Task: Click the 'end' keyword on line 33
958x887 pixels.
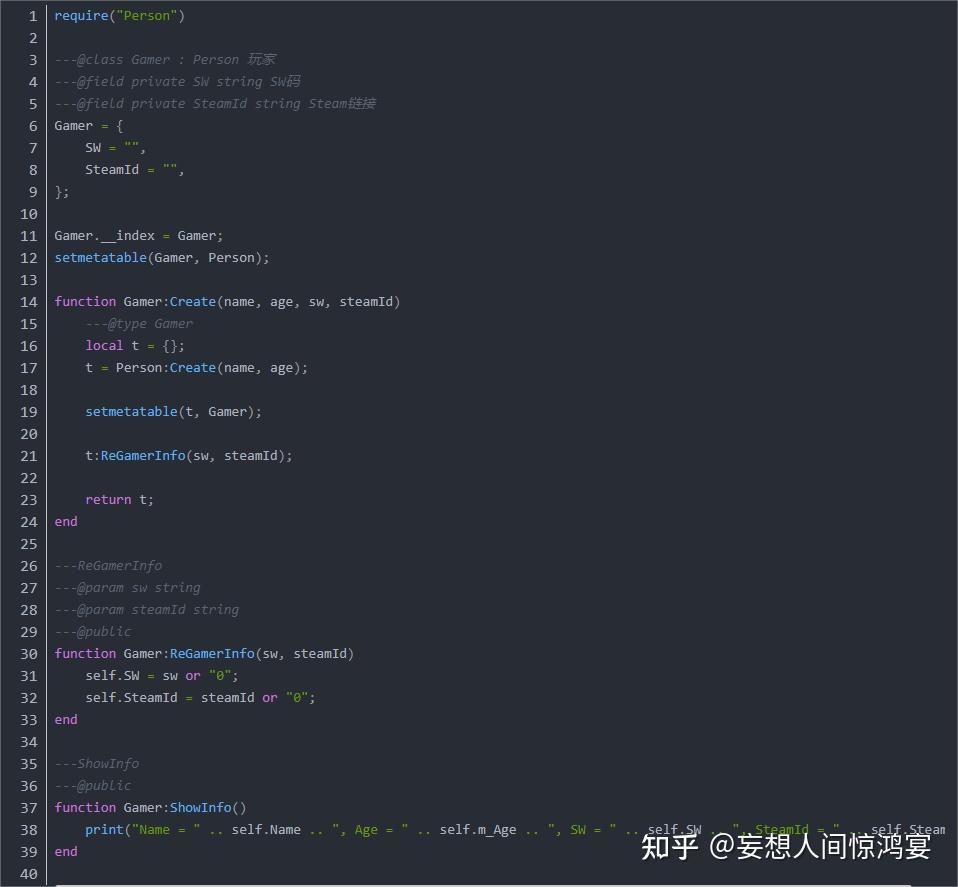Action: point(66,720)
